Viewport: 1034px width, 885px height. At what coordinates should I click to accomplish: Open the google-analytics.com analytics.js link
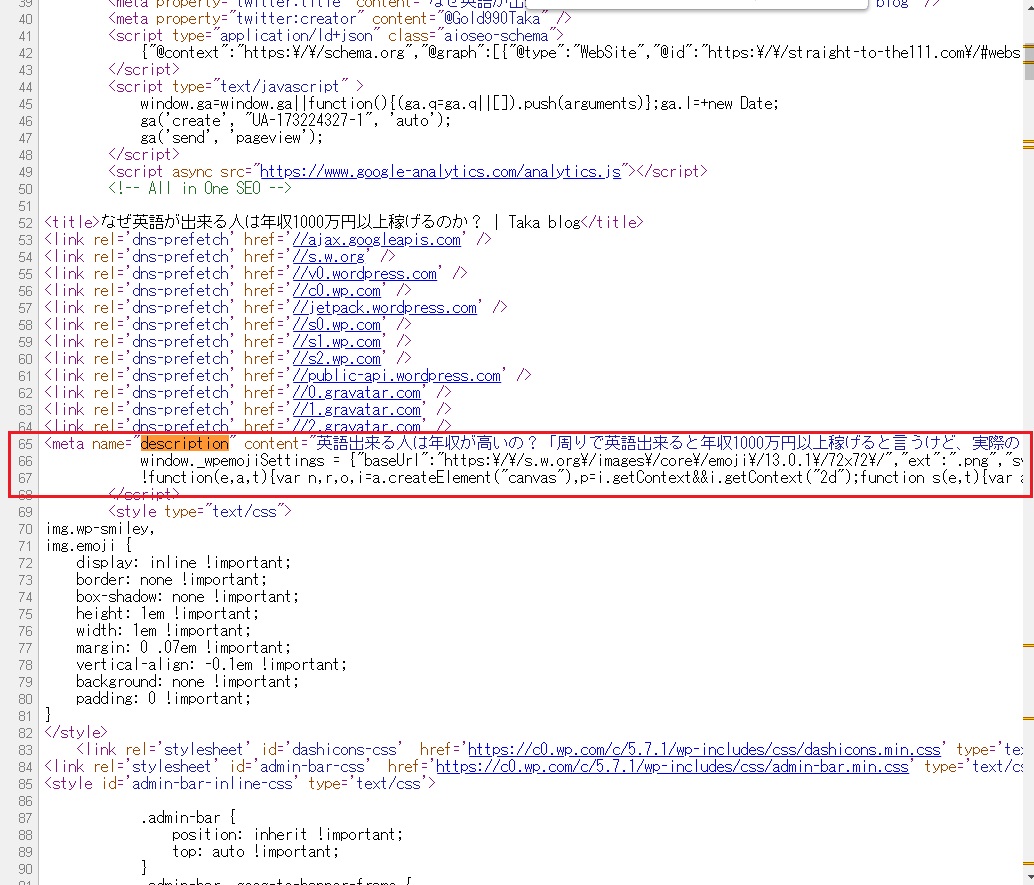point(441,171)
